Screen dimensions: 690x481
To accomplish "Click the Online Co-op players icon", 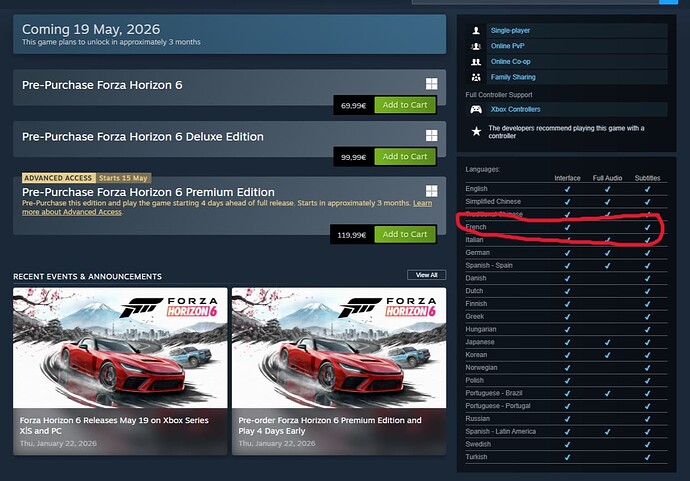I will coord(476,62).
